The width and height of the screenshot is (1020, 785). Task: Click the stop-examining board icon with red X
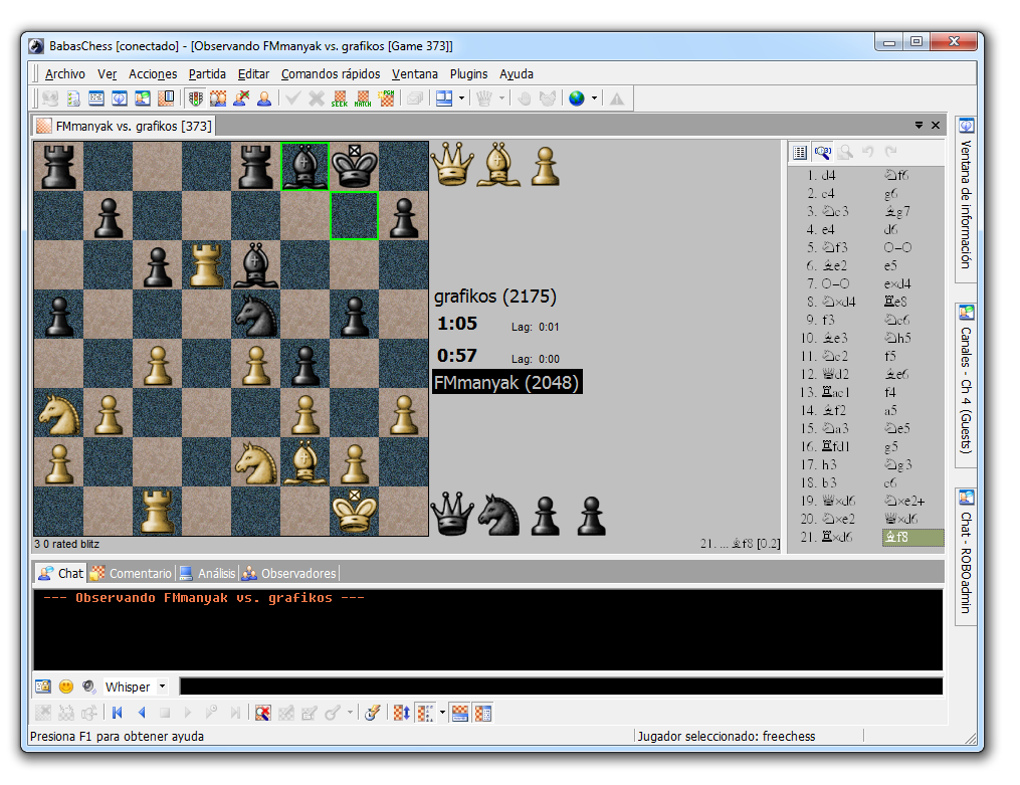tap(263, 713)
